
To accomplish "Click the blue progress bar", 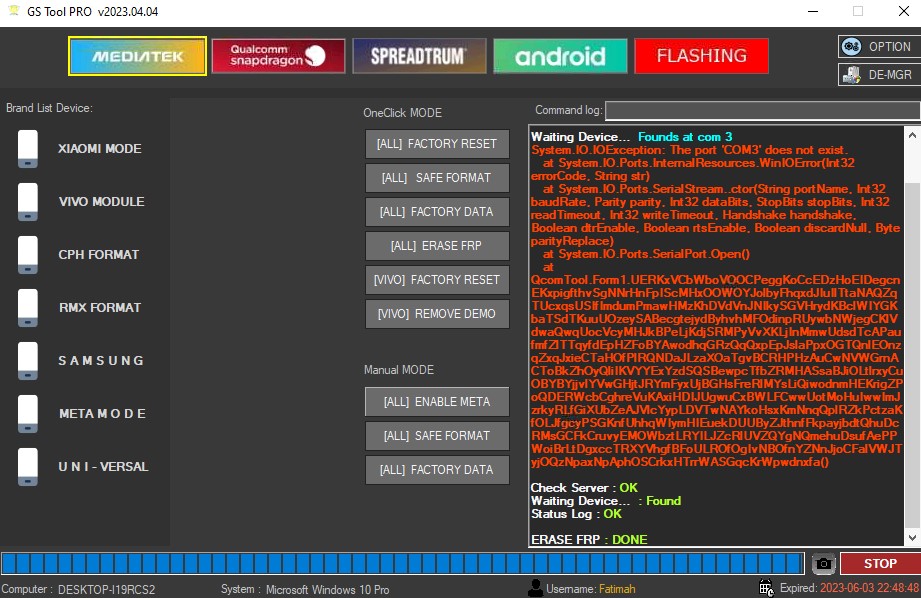I will point(402,564).
